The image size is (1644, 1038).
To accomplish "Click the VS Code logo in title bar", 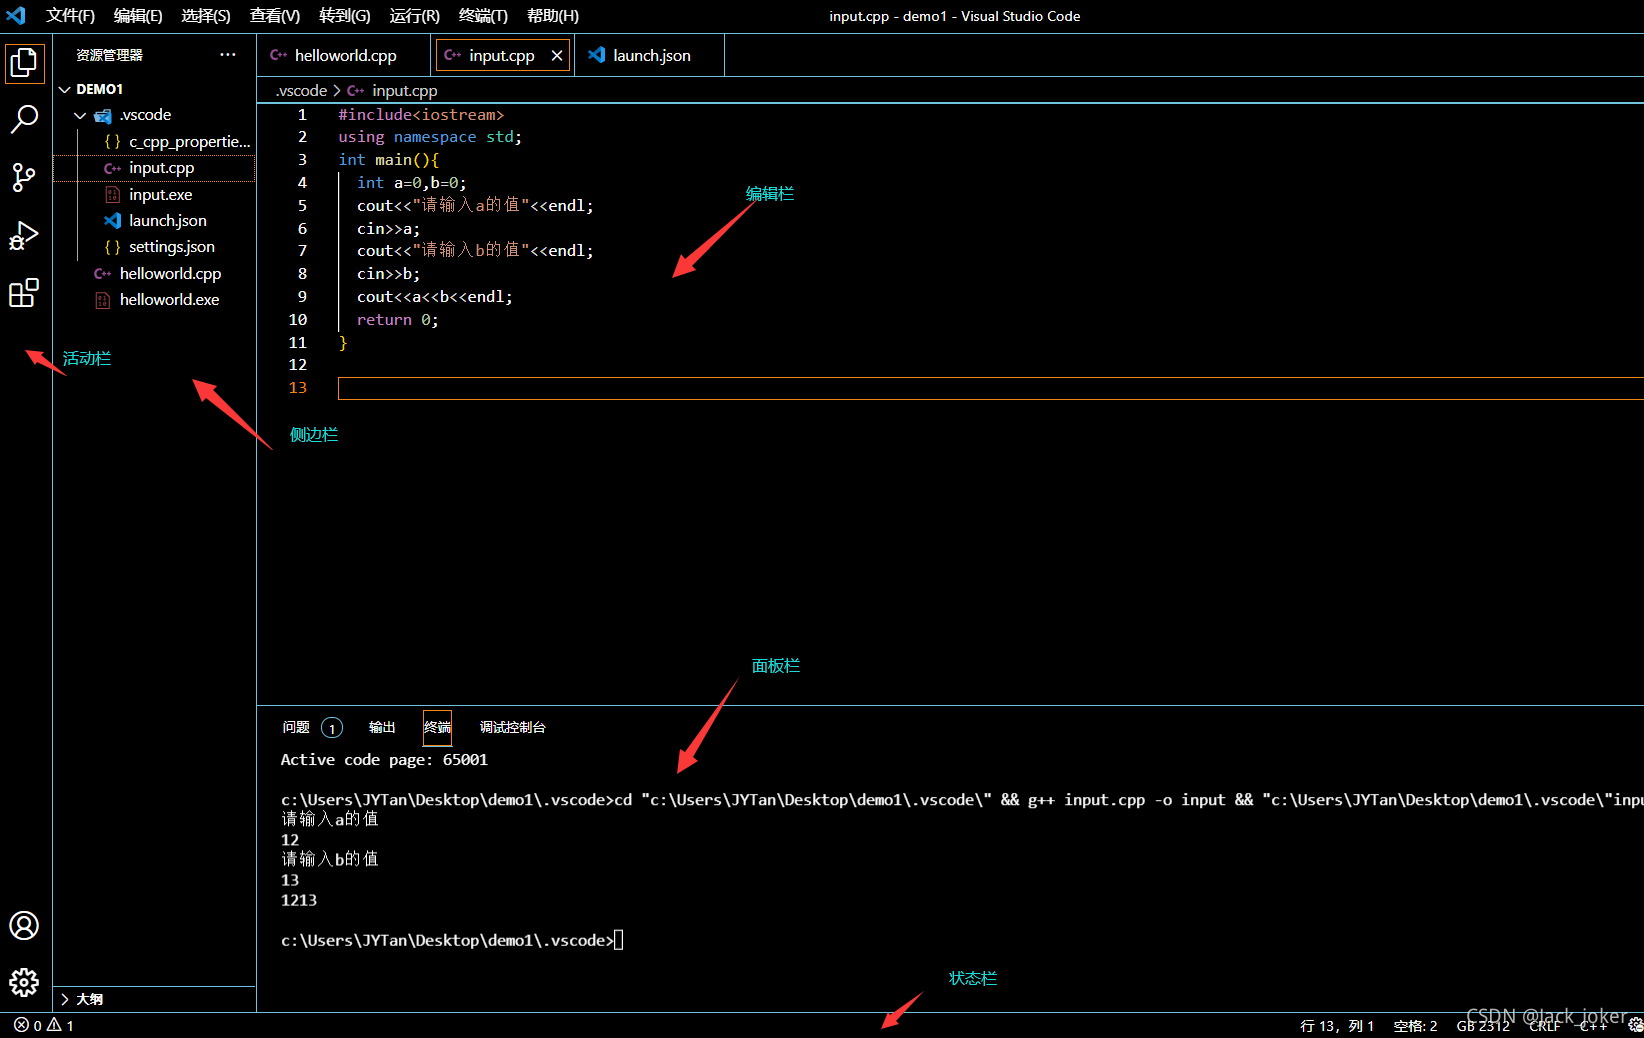I will coord(16,16).
